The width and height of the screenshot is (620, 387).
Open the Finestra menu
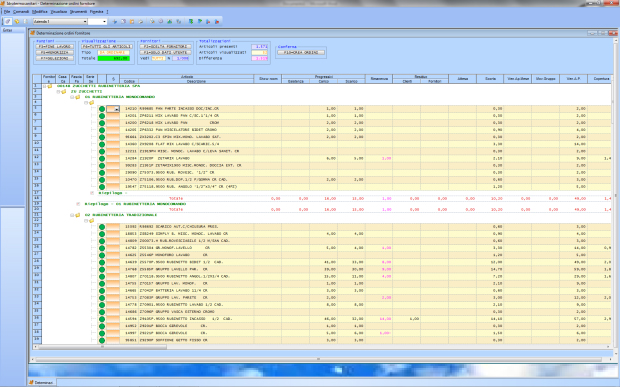[96, 12]
